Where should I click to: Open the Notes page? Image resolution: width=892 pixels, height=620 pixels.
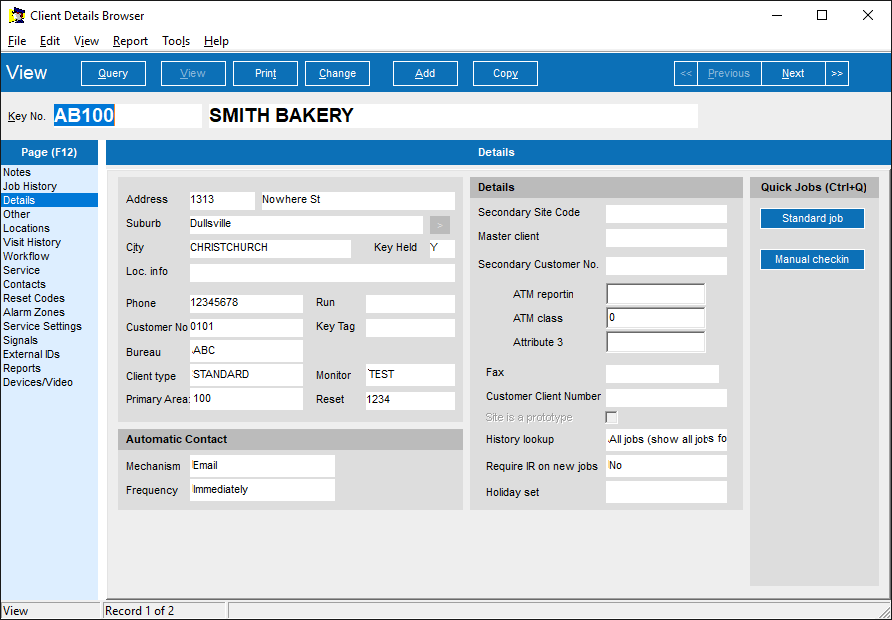click(x=49, y=172)
